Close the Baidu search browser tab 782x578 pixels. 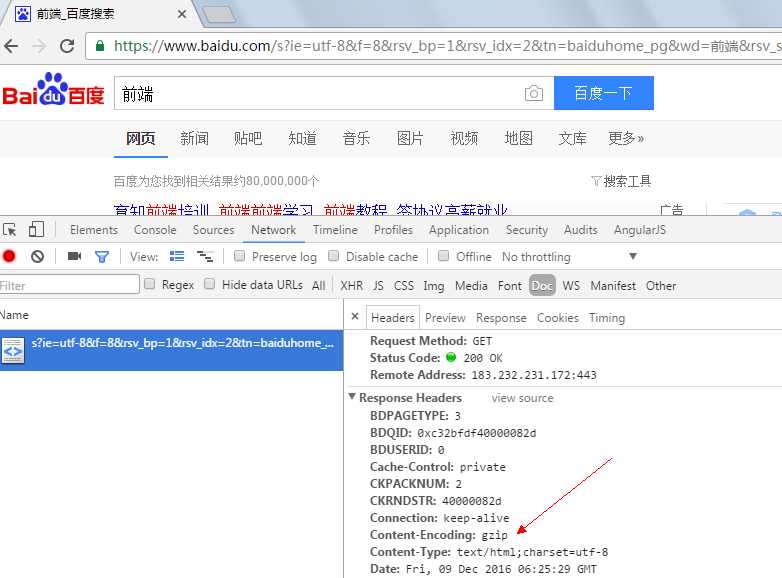click(x=182, y=14)
